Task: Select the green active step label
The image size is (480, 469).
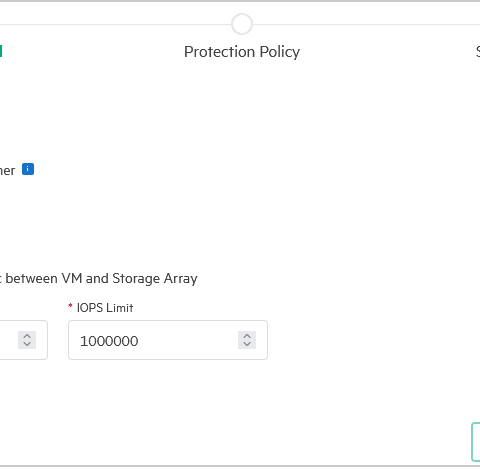Action: coord(1,51)
